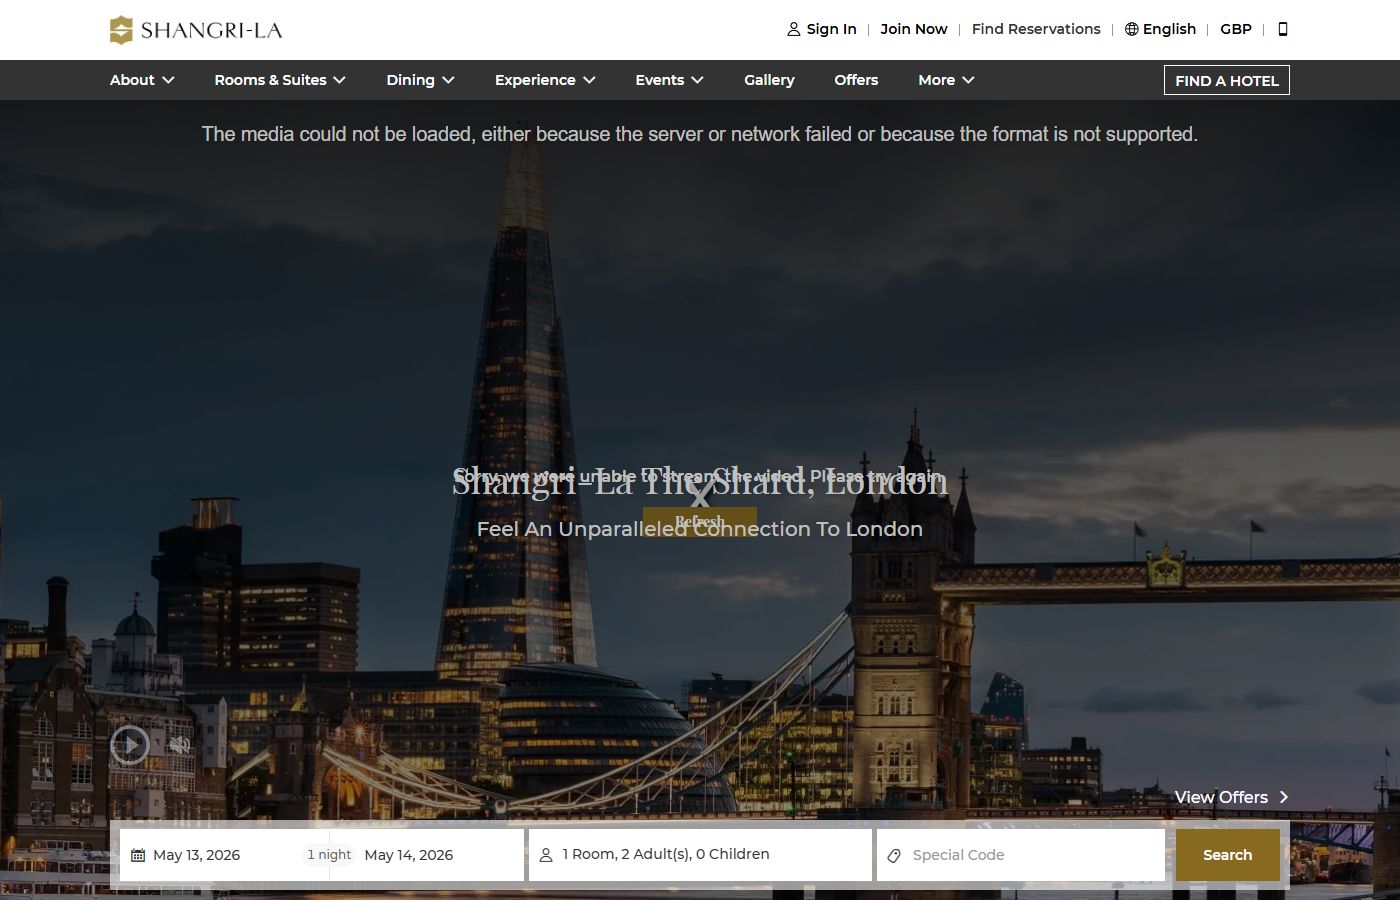Image resolution: width=1400 pixels, height=900 pixels.
Task: Click the FIND A HOTEL button
Action: point(1227,80)
